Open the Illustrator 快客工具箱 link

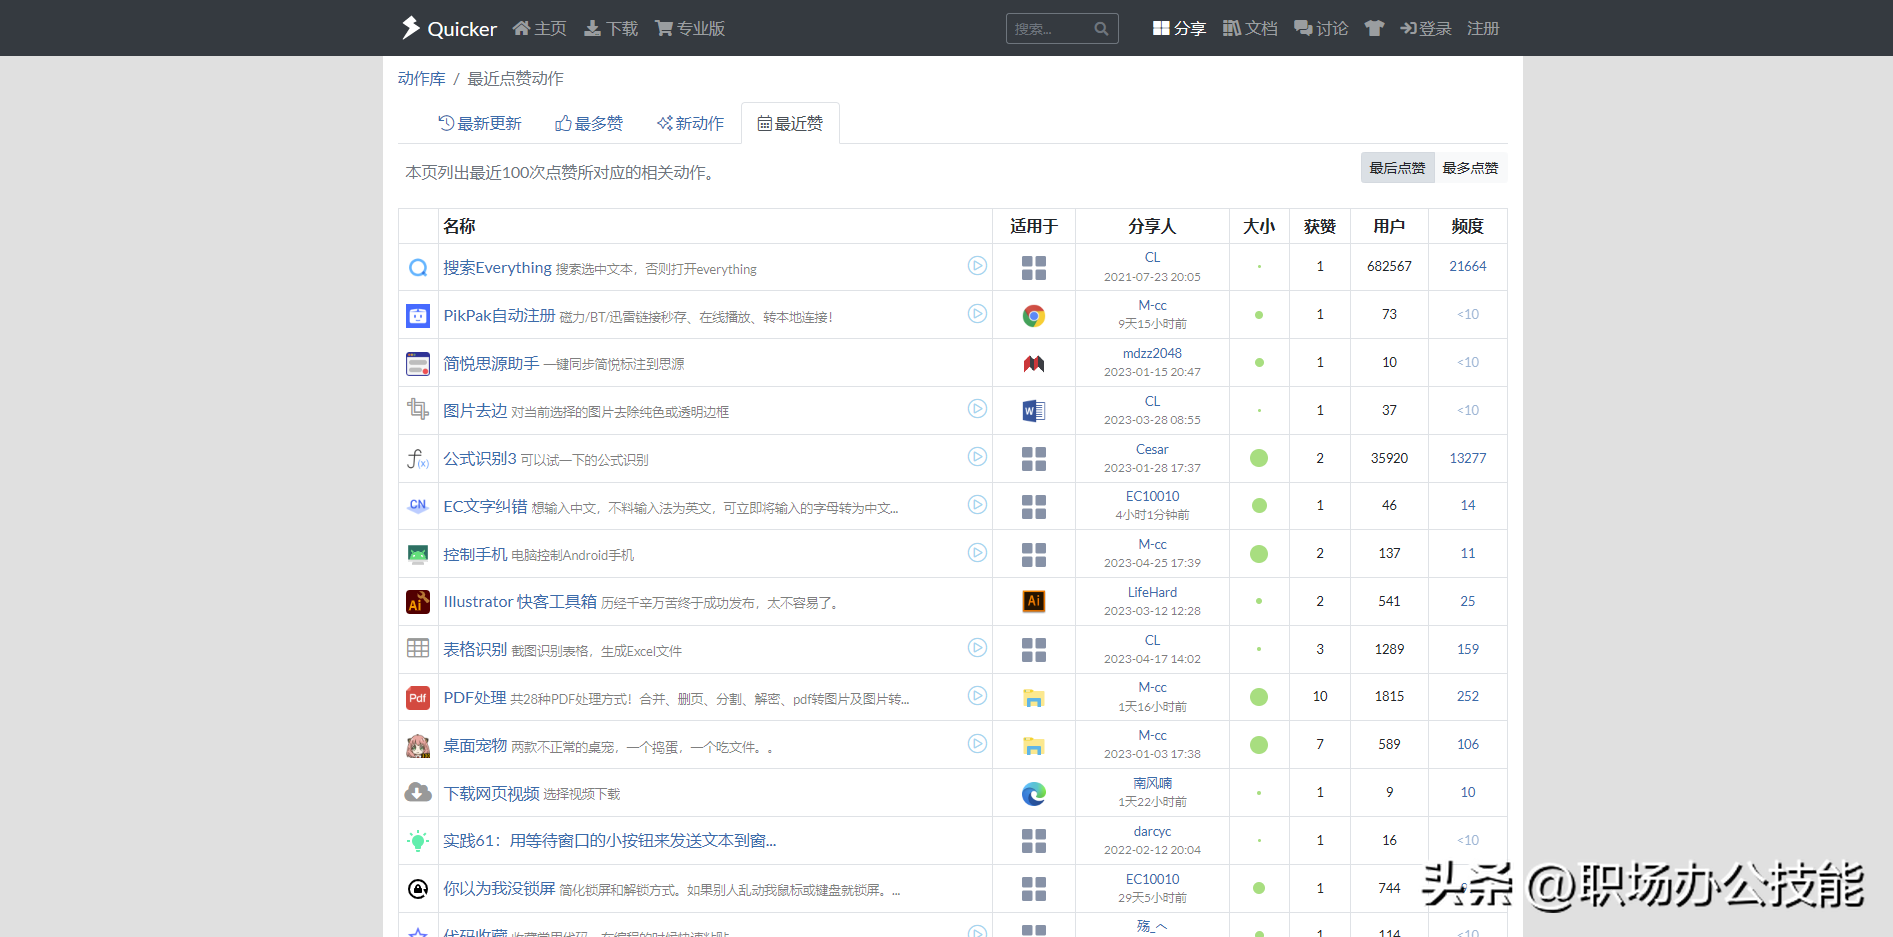[520, 601]
